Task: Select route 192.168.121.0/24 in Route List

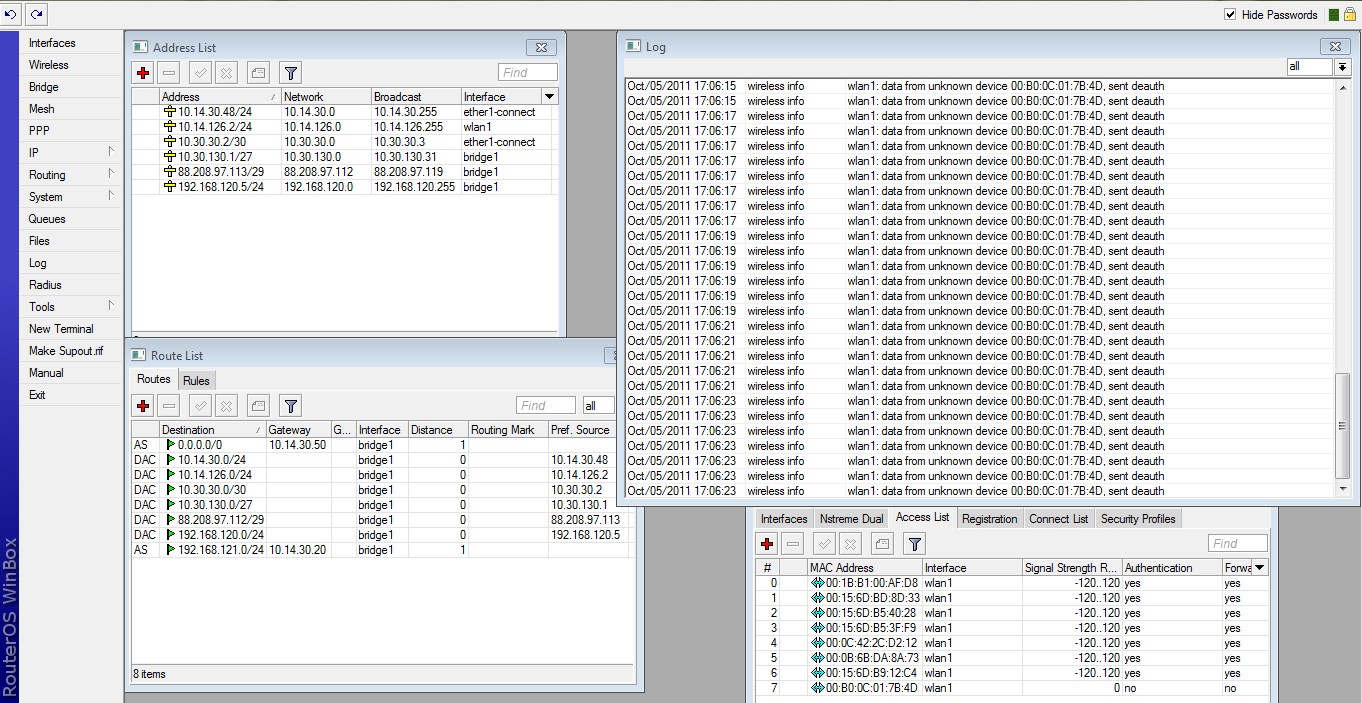Action: (x=382, y=550)
